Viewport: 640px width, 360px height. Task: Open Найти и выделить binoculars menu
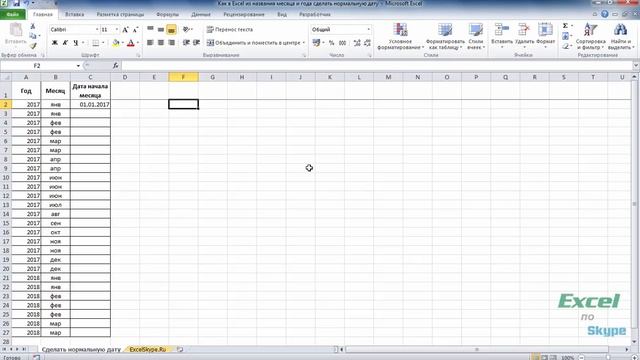pos(620,37)
